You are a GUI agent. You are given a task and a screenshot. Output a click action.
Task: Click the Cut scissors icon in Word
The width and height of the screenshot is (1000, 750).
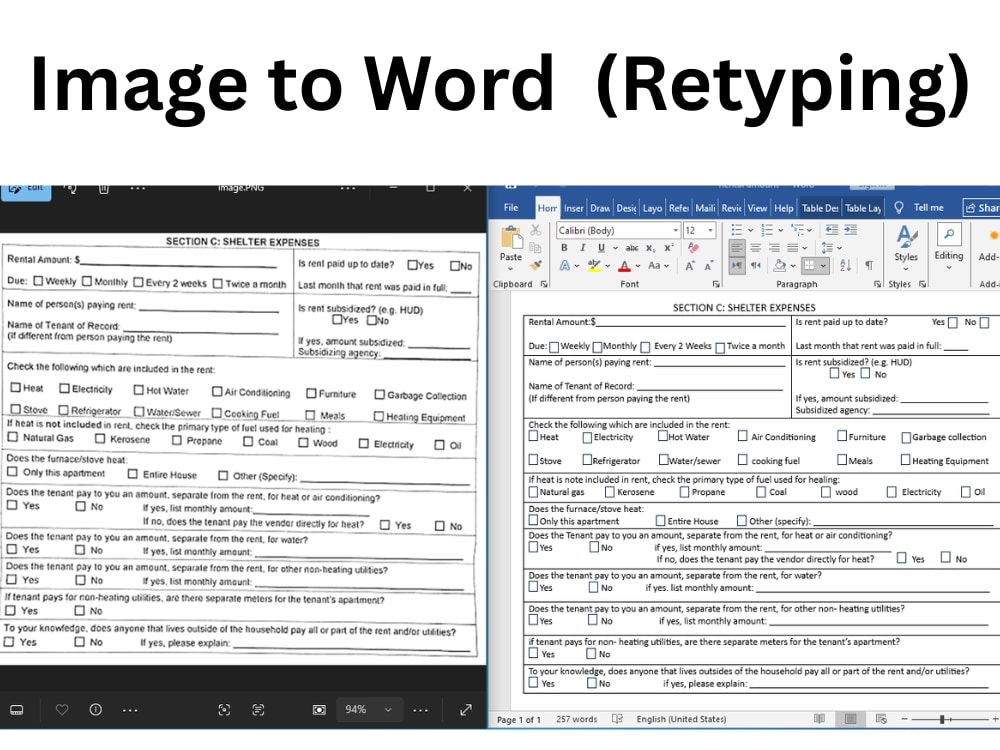535,230
